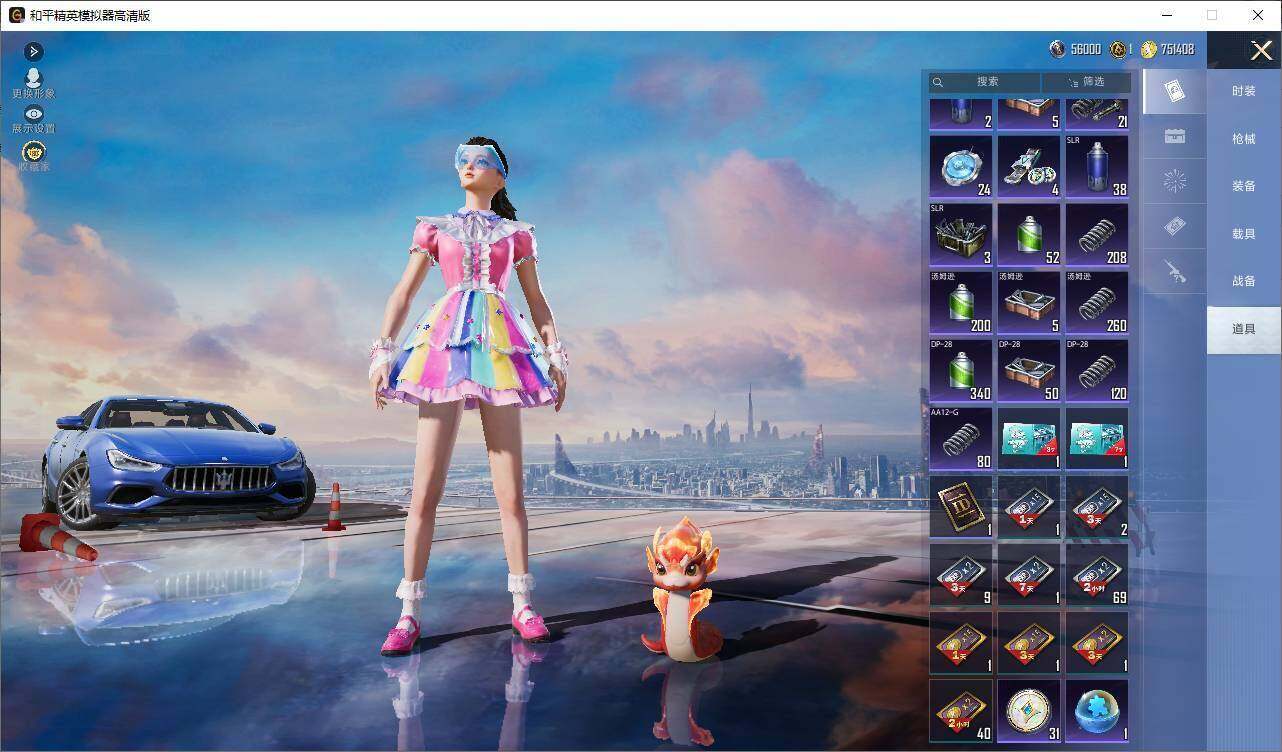Expand the collapsed side menu arrow

click(34, 51)
